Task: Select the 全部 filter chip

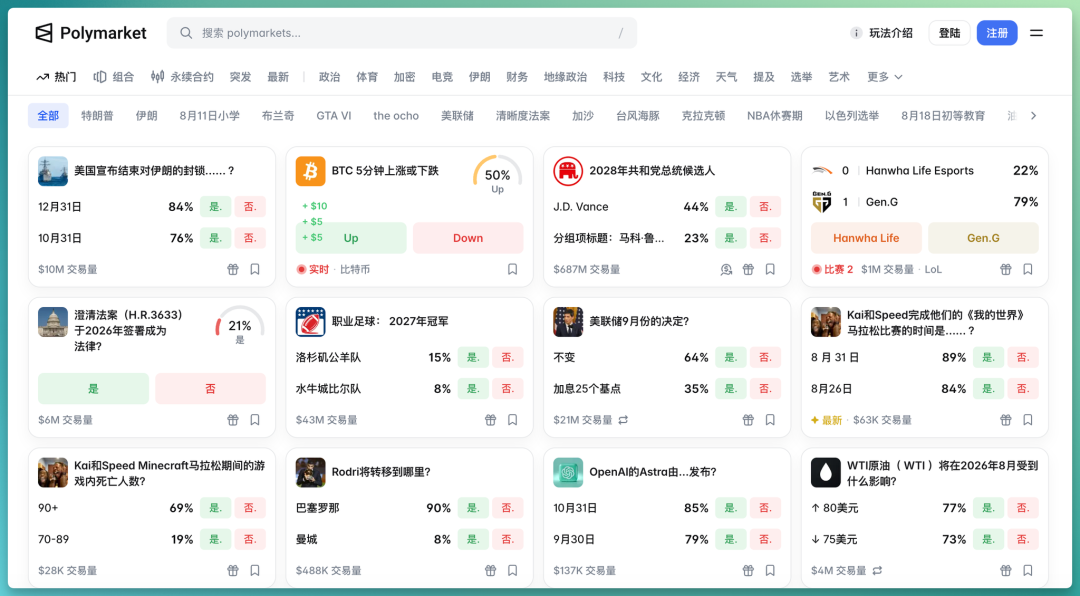Action: click(48, 116)
